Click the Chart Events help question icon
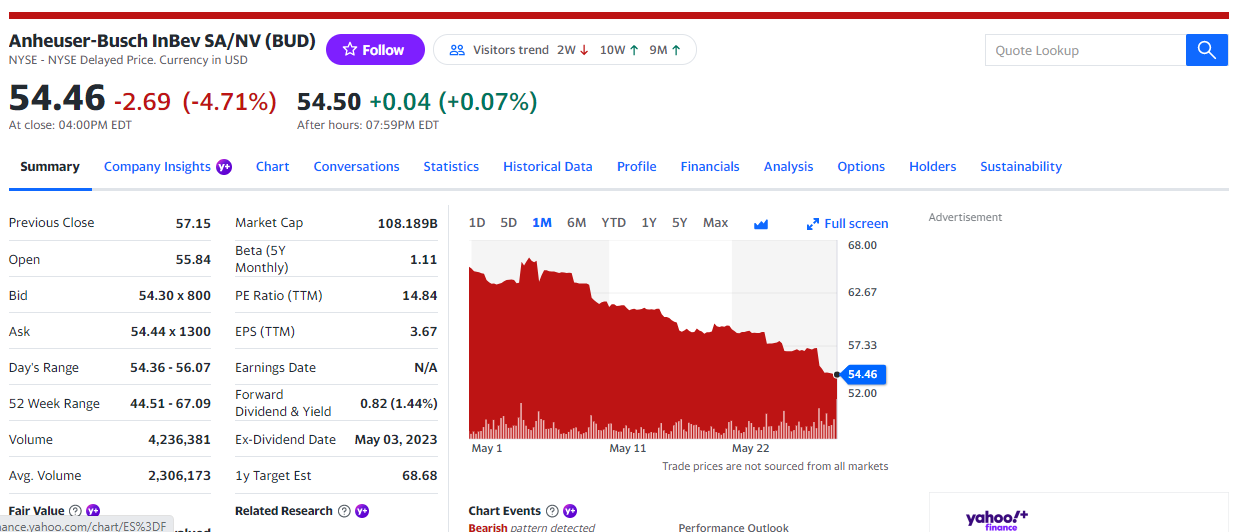Viewport: 1244px width, 532px height. [x=552, y=511]
